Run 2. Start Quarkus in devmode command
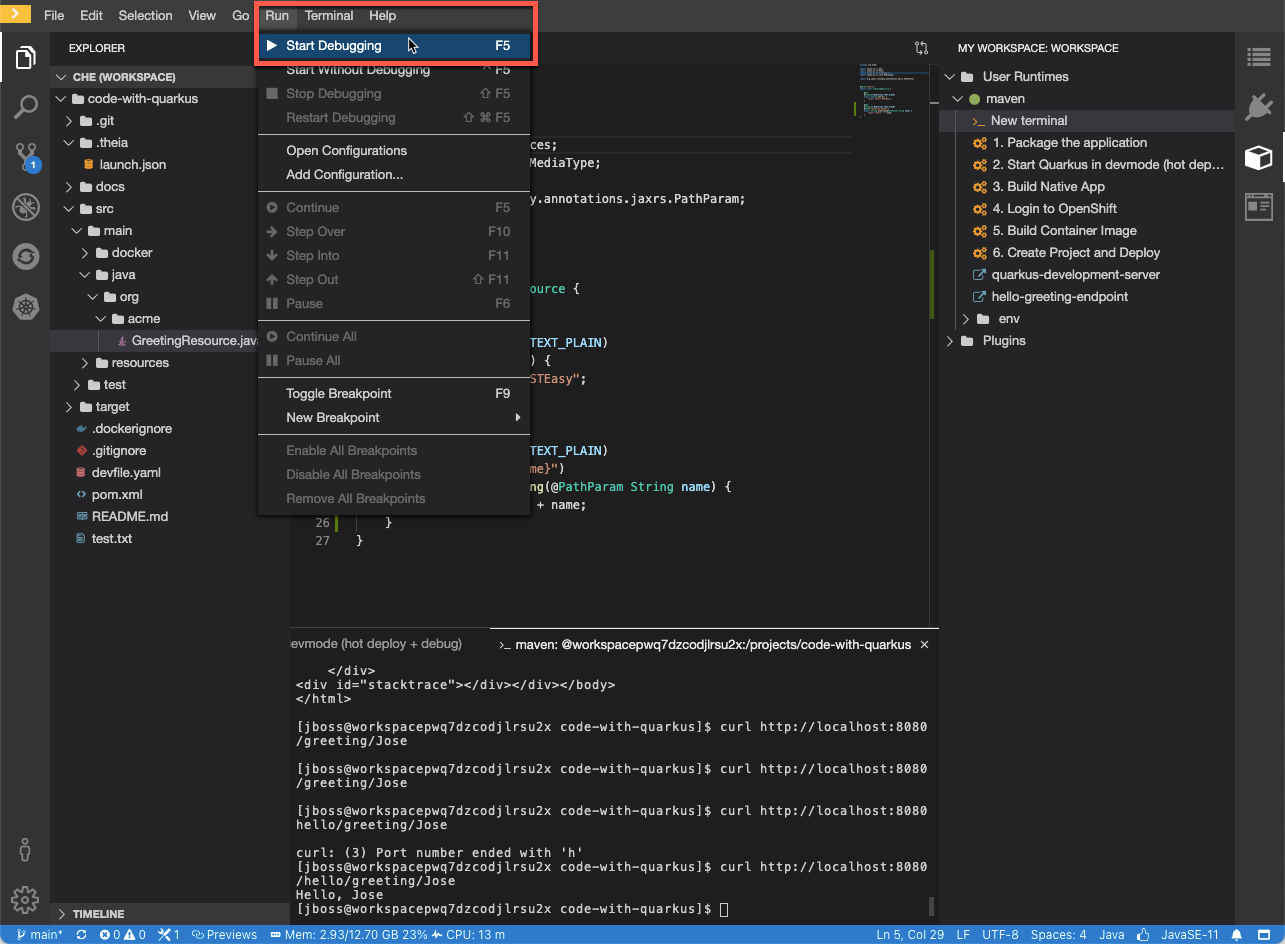The image size is (1285, 944). pos(1108,165)
